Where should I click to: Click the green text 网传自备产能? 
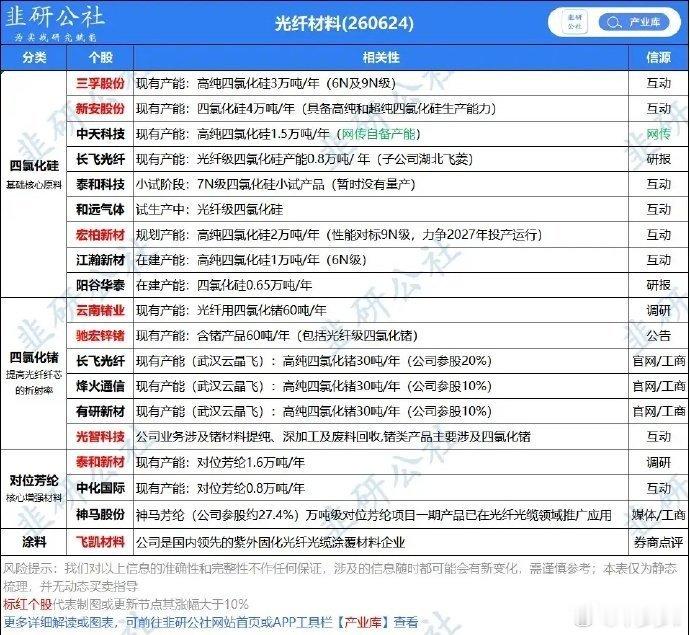pyautogui.click(x=378, y=134)
